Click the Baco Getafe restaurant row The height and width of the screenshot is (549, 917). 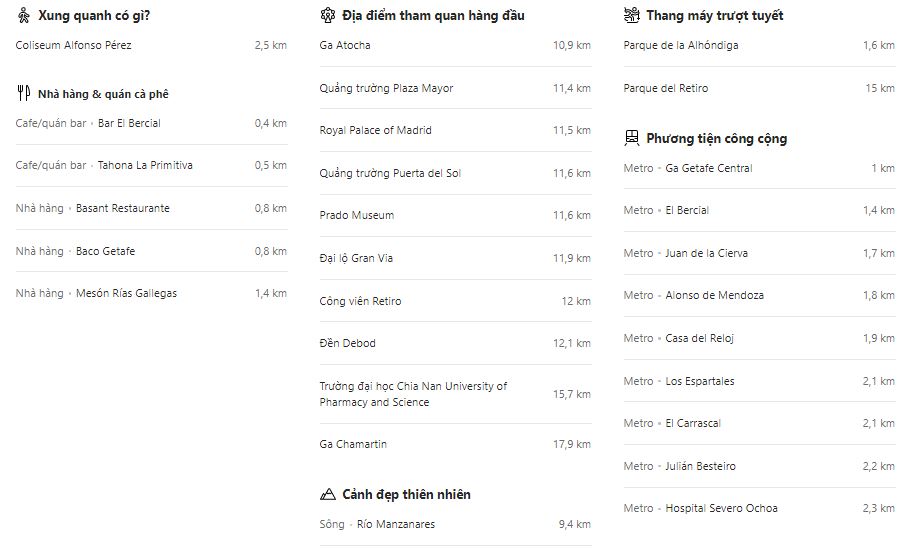pyautogui.click(x=105, y=251)
